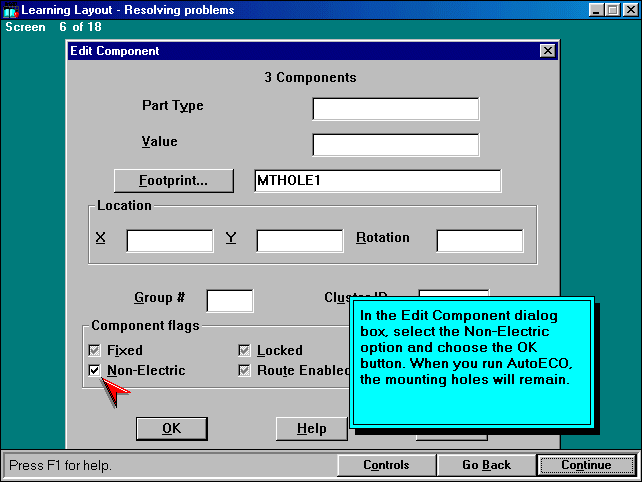642x482 pixels.
Task: Toggle the Fixed component flag
Action: tap(95, 351)
